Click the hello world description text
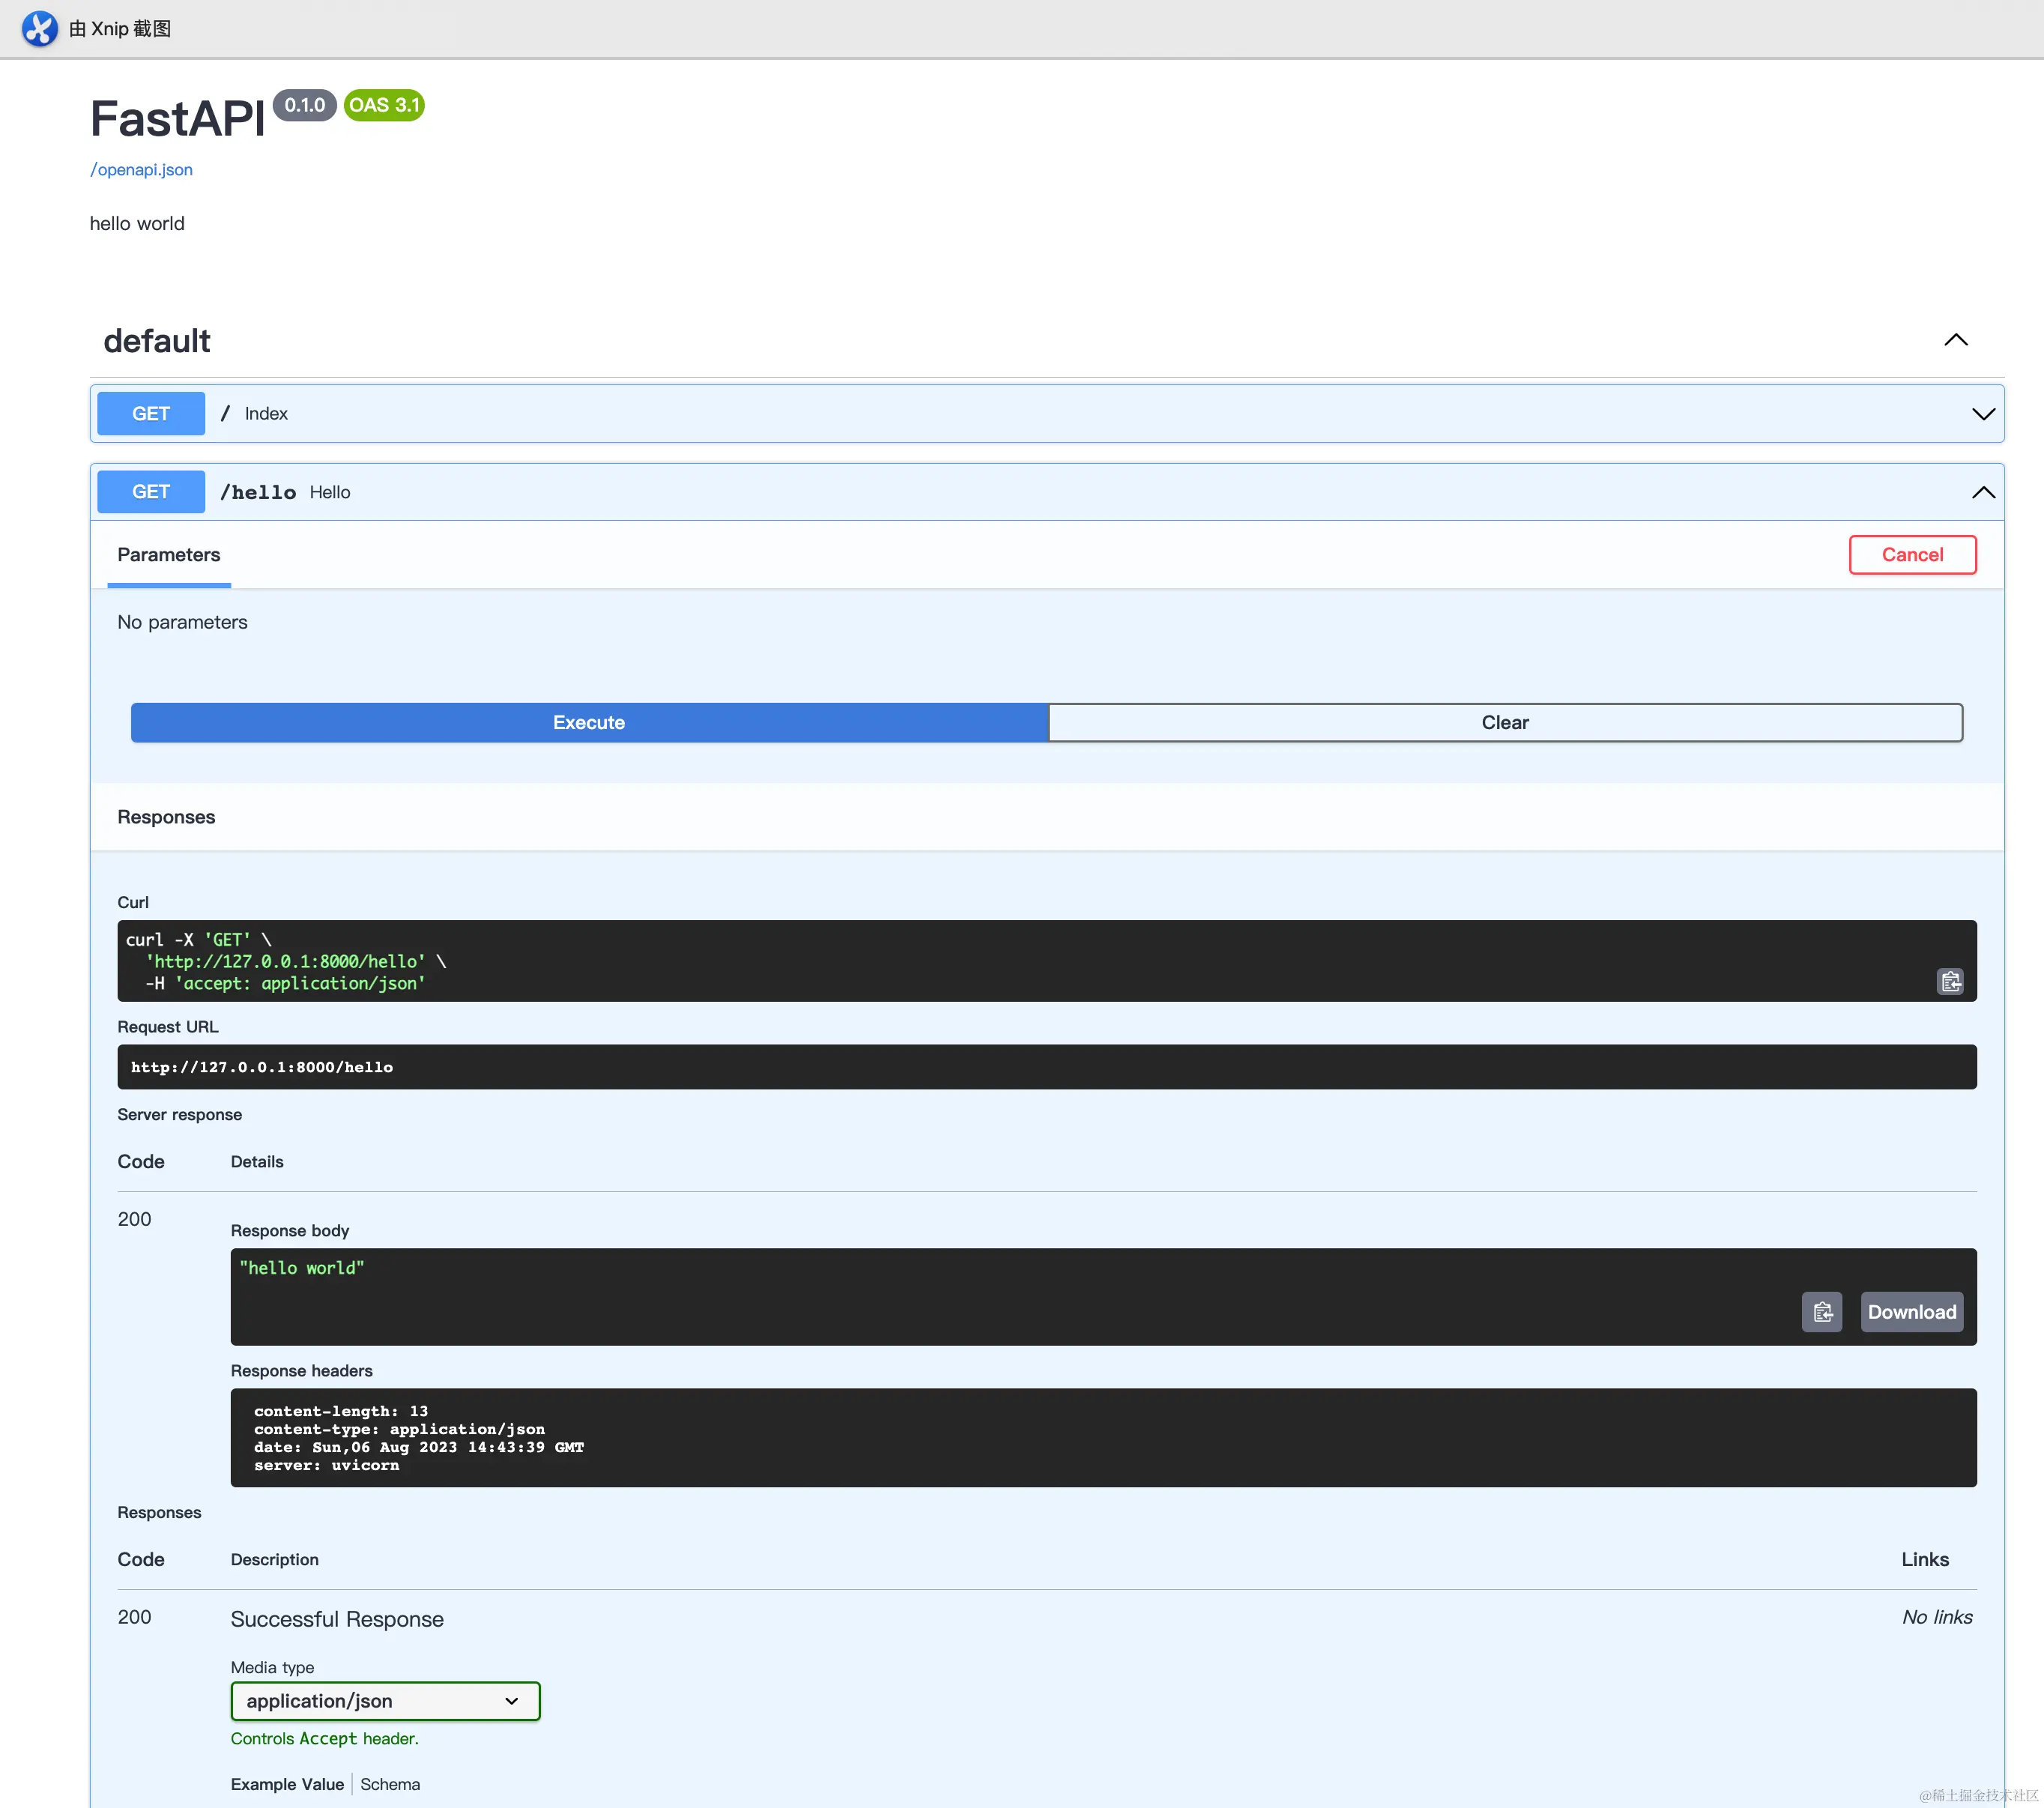The image size is (2044, 1808). tap(137, 223)
